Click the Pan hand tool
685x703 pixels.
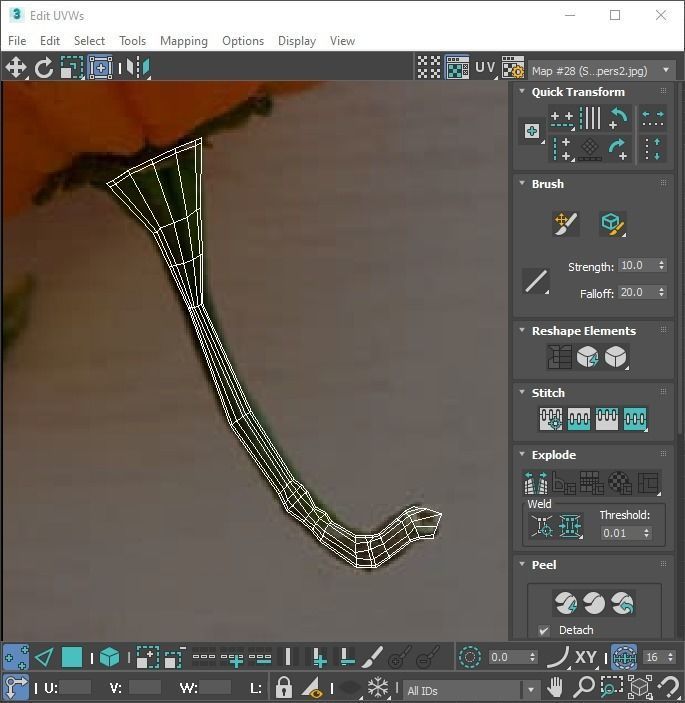coord(555,686)
